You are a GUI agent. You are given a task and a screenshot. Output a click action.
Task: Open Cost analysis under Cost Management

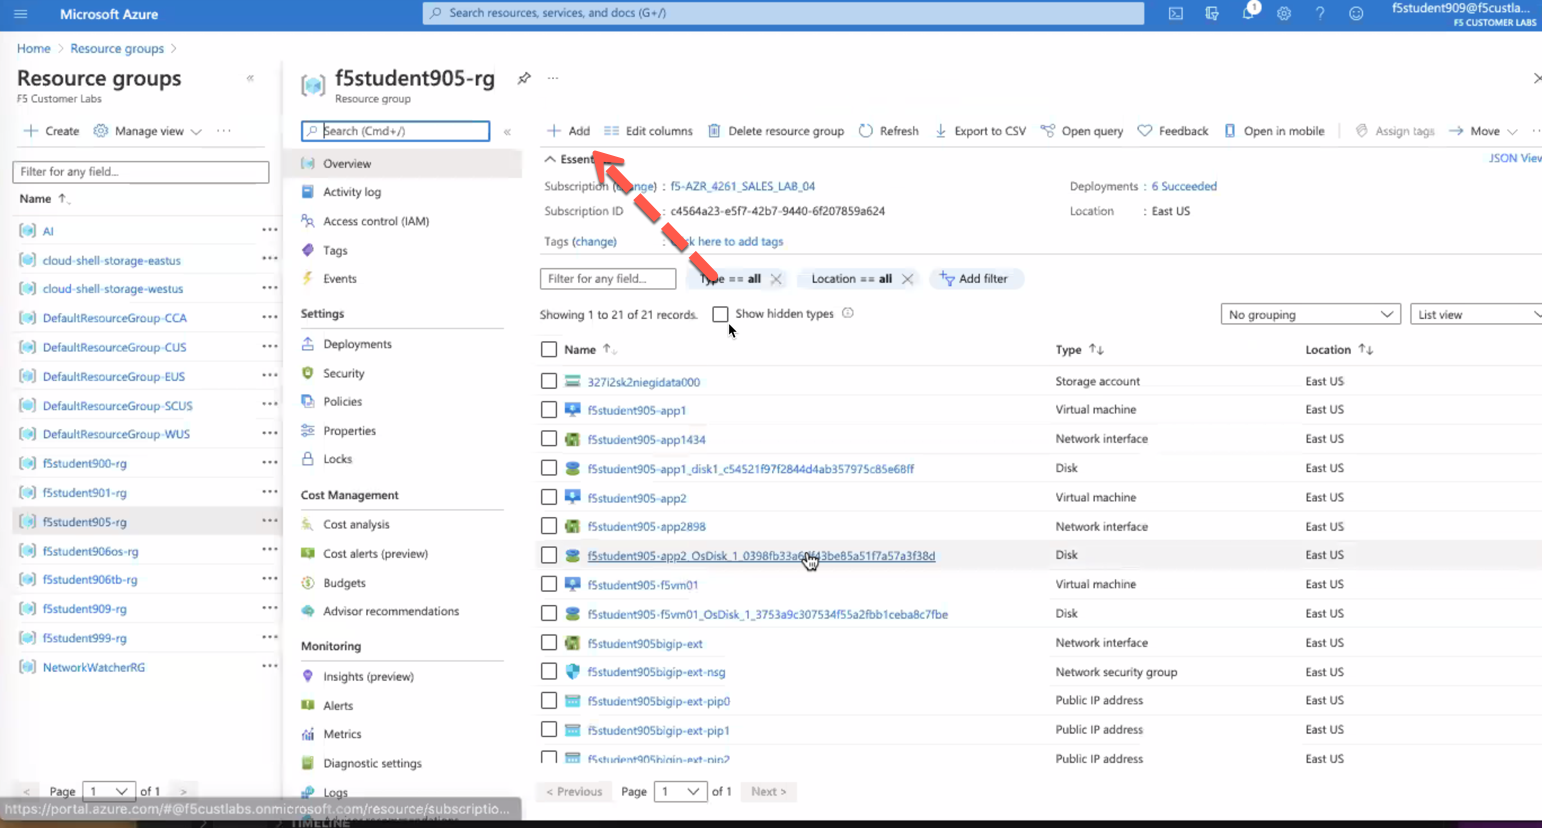click(x=355, y=524)
